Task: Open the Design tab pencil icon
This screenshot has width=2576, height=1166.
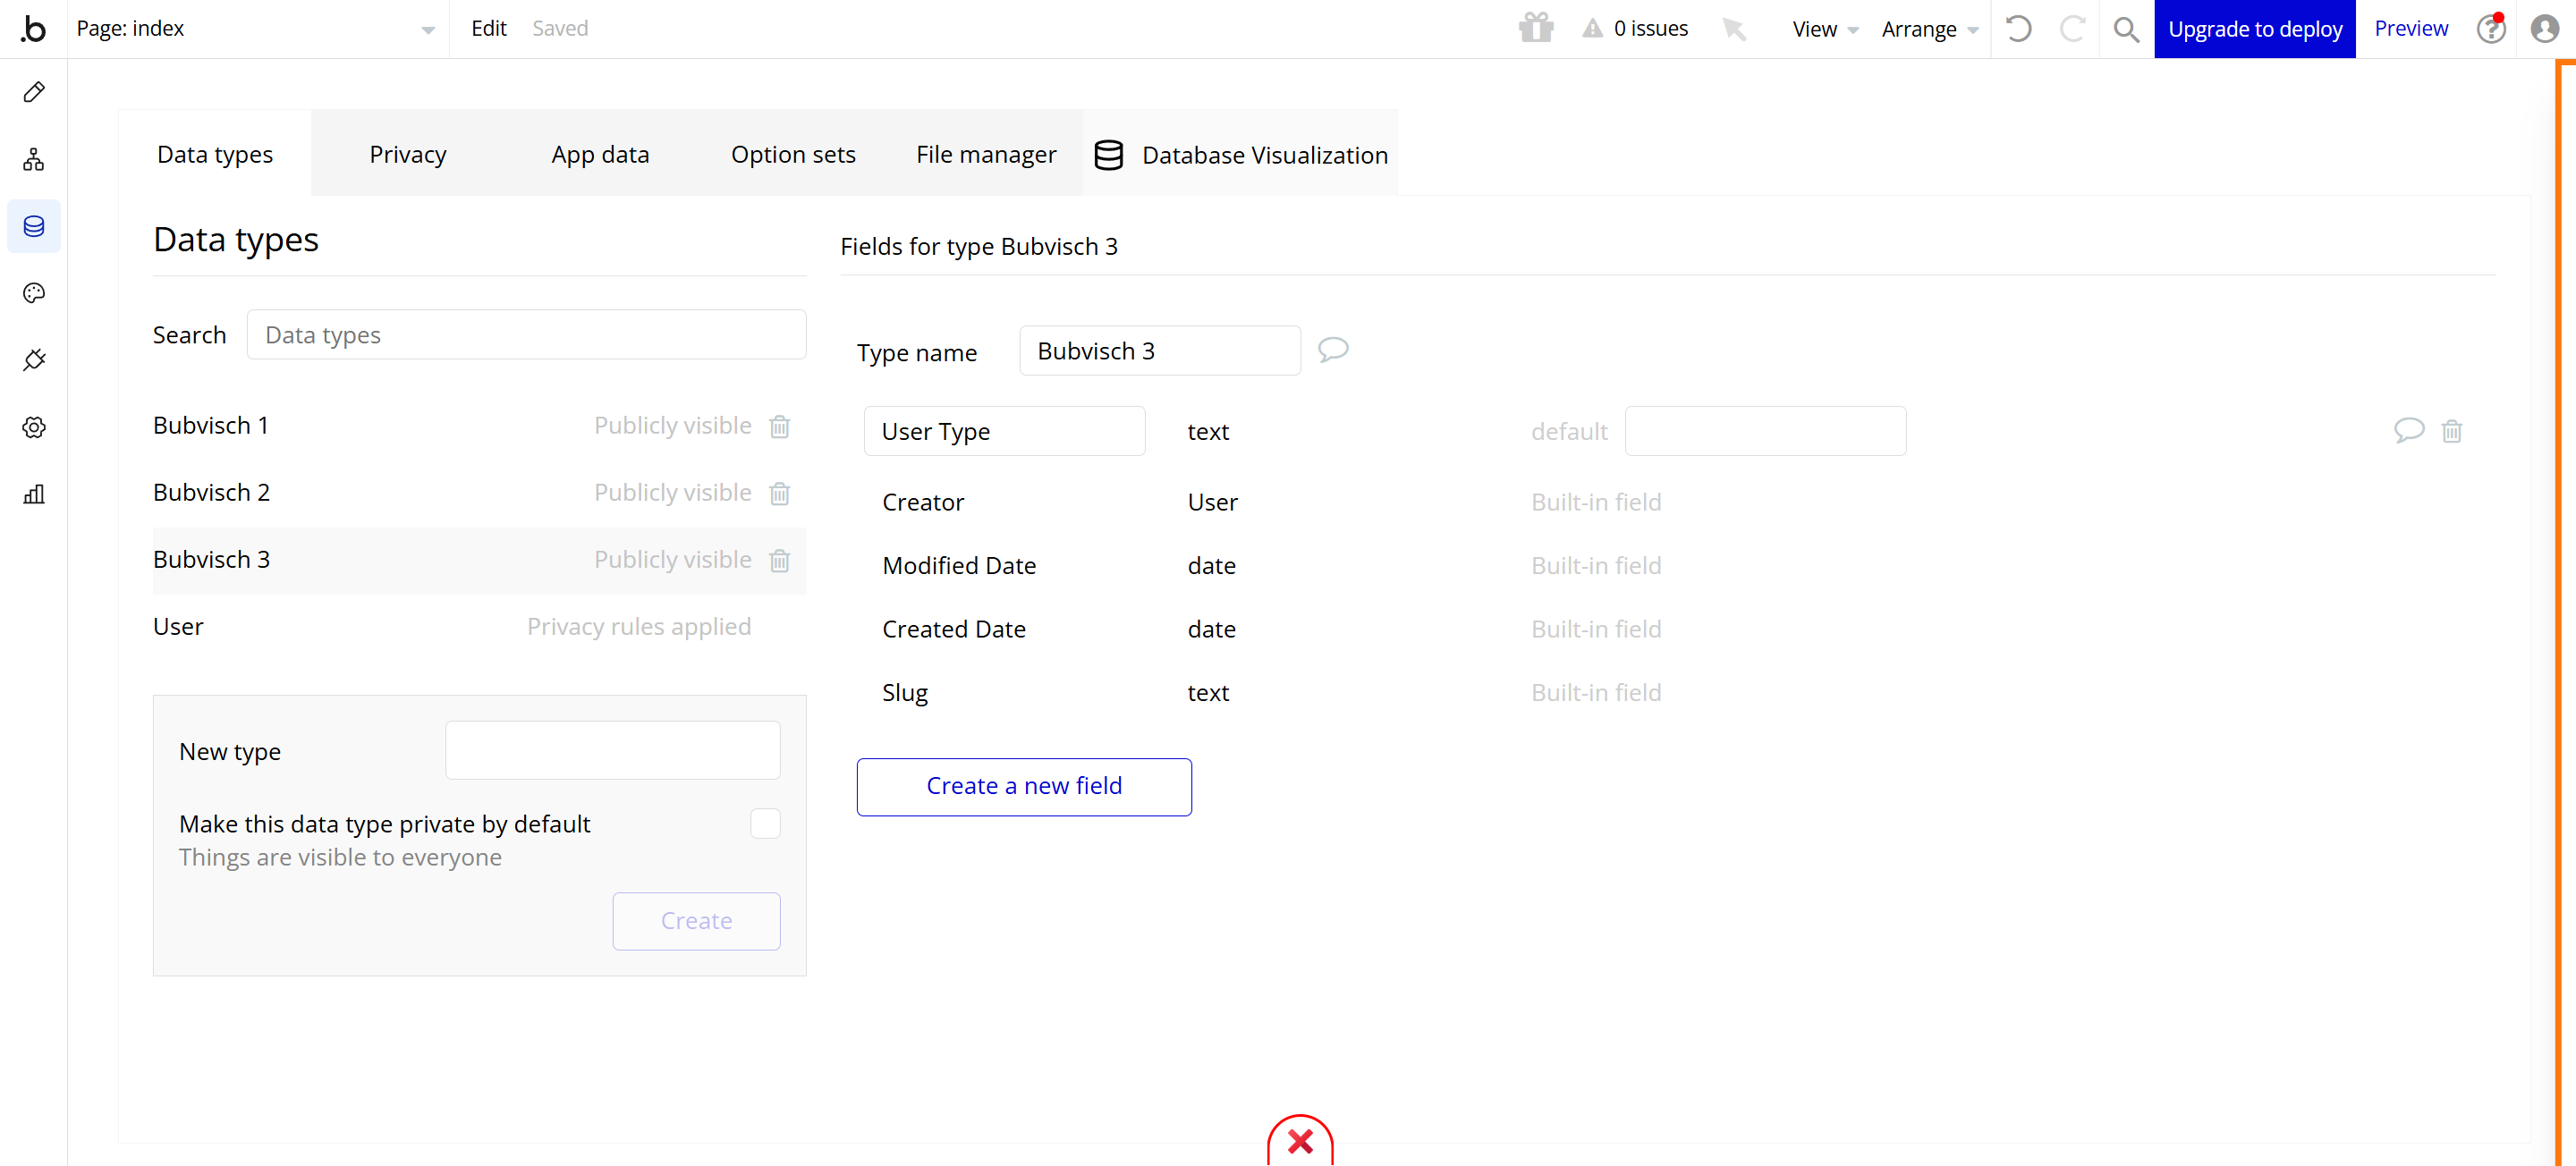Action: (34, 92)
